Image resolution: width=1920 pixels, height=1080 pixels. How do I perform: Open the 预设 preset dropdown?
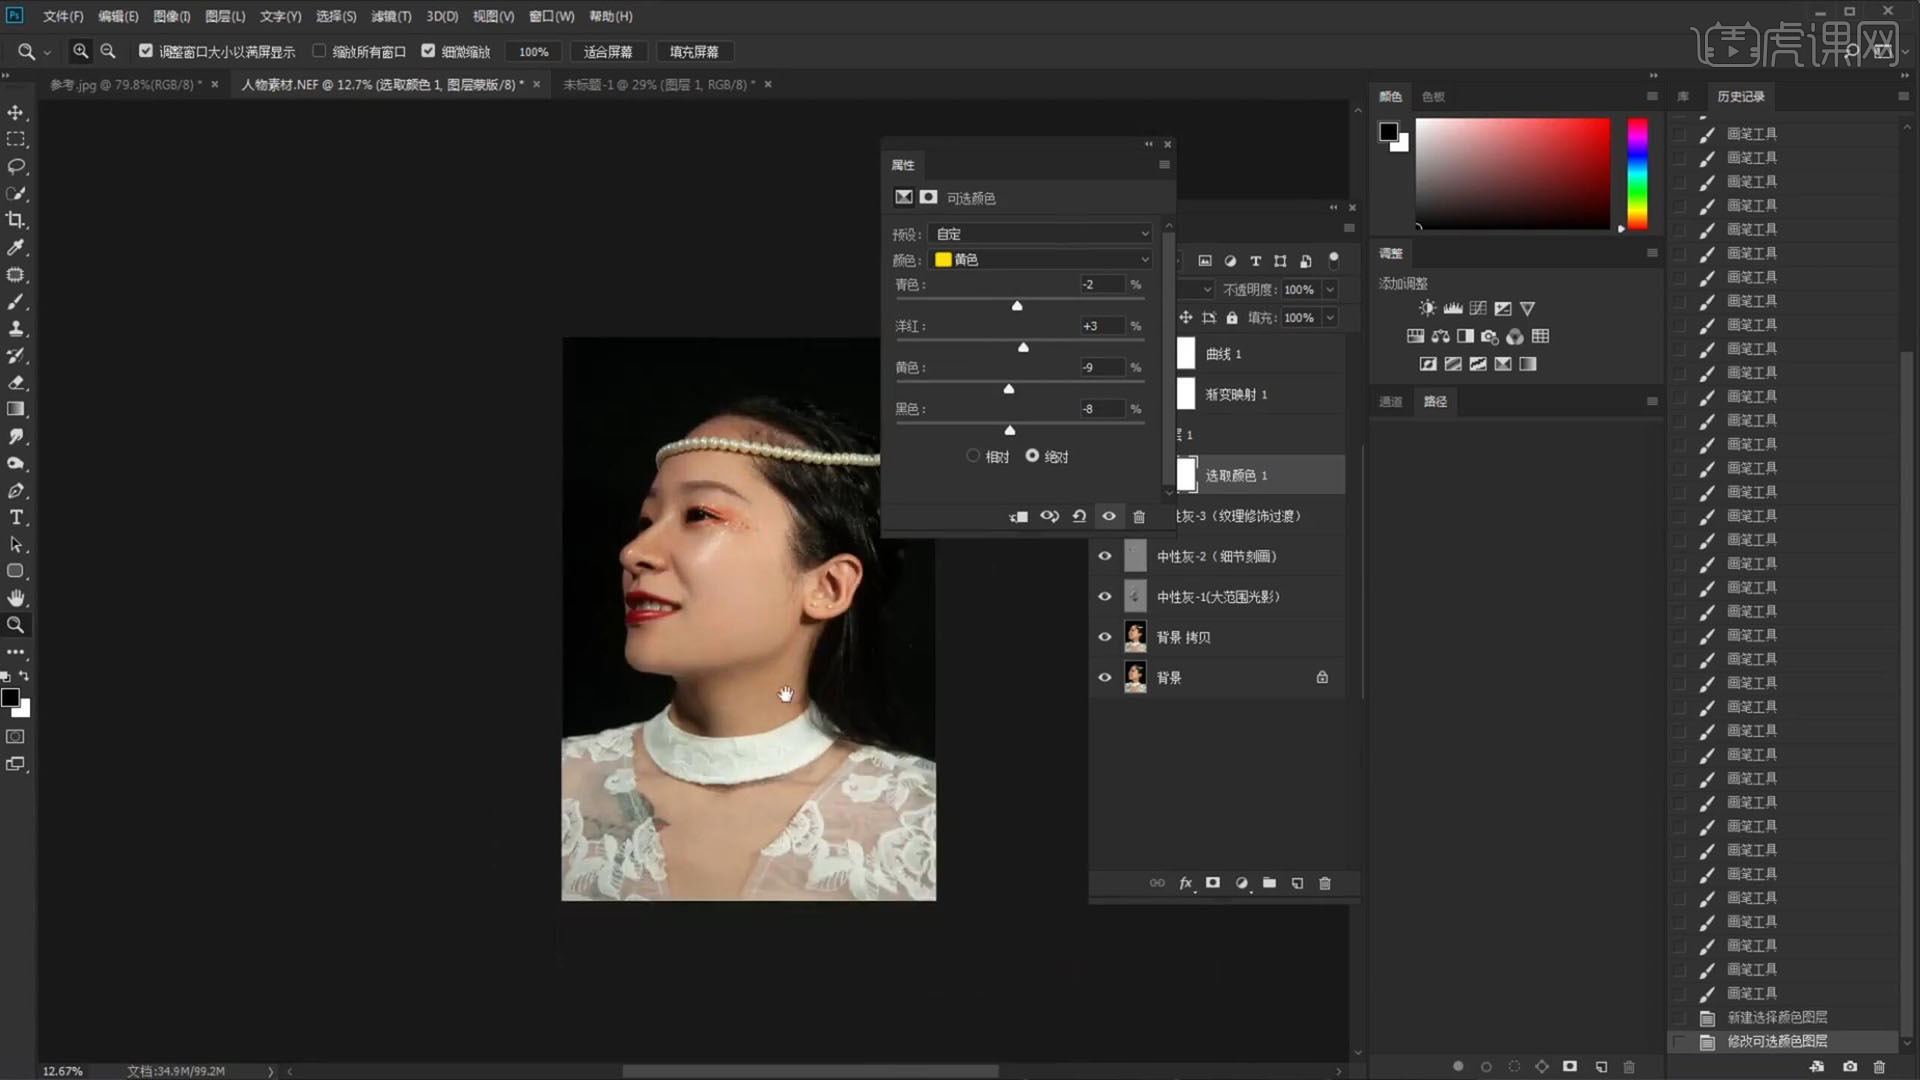(1040, 234)
